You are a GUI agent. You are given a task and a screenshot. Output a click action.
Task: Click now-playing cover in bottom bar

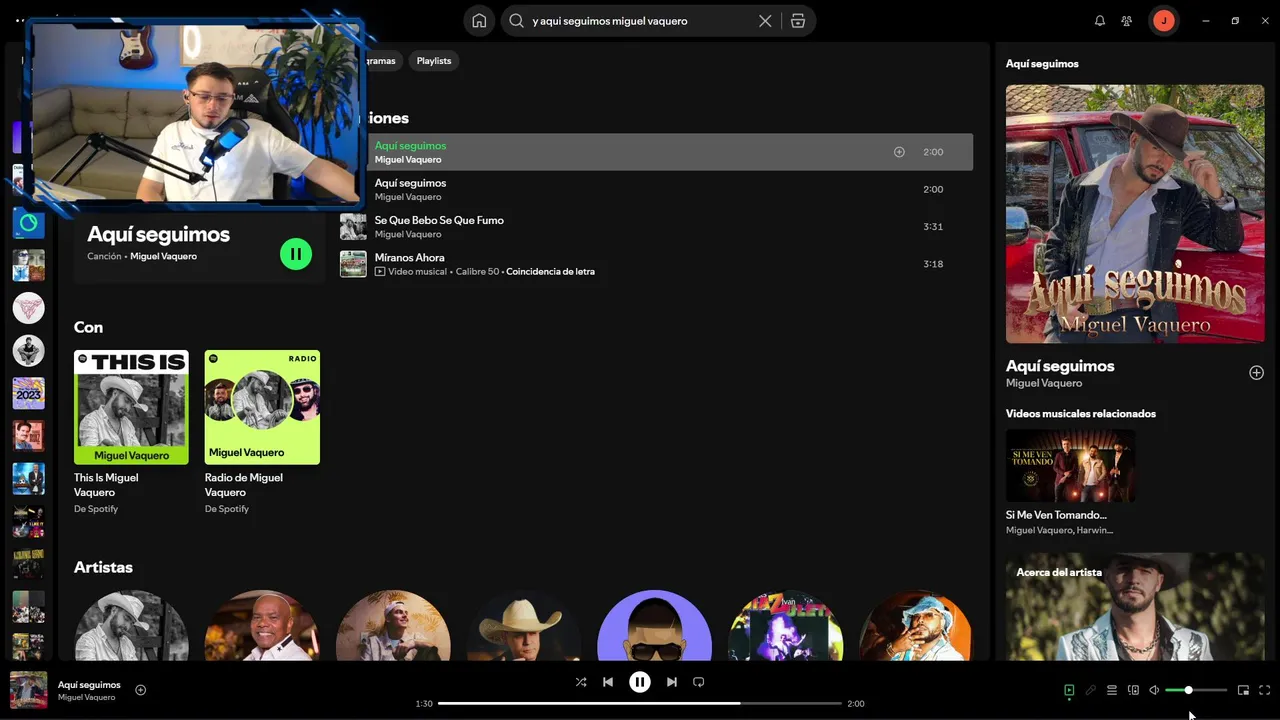coord(28,690)
